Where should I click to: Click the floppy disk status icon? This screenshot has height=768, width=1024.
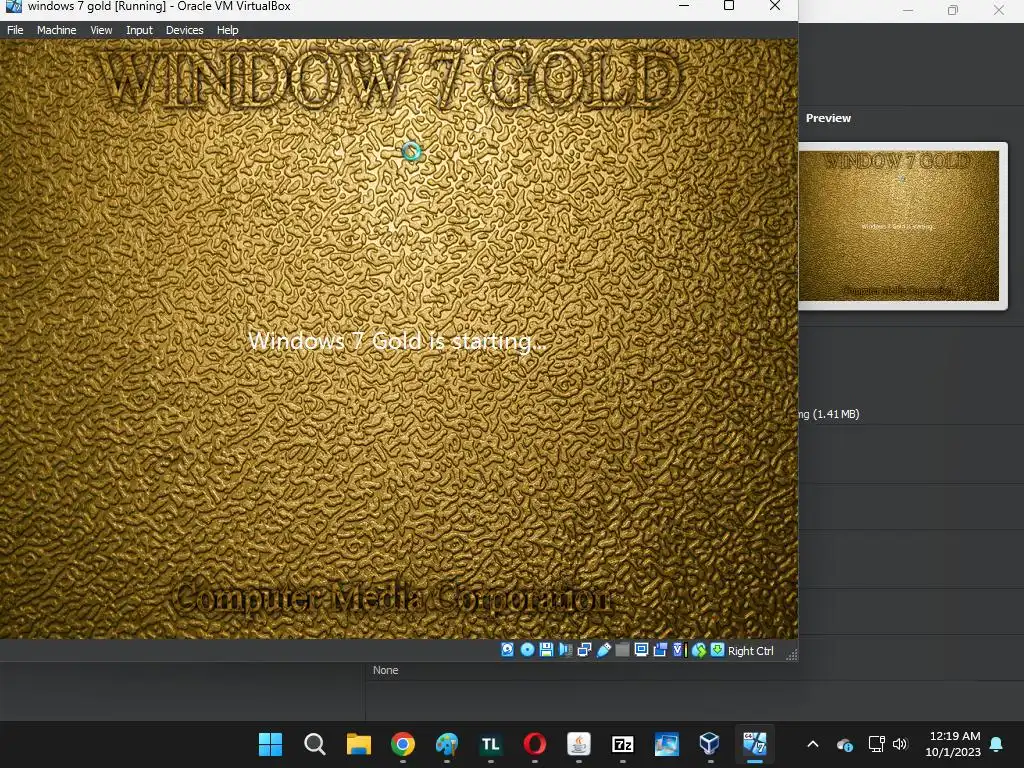point(546,650)
